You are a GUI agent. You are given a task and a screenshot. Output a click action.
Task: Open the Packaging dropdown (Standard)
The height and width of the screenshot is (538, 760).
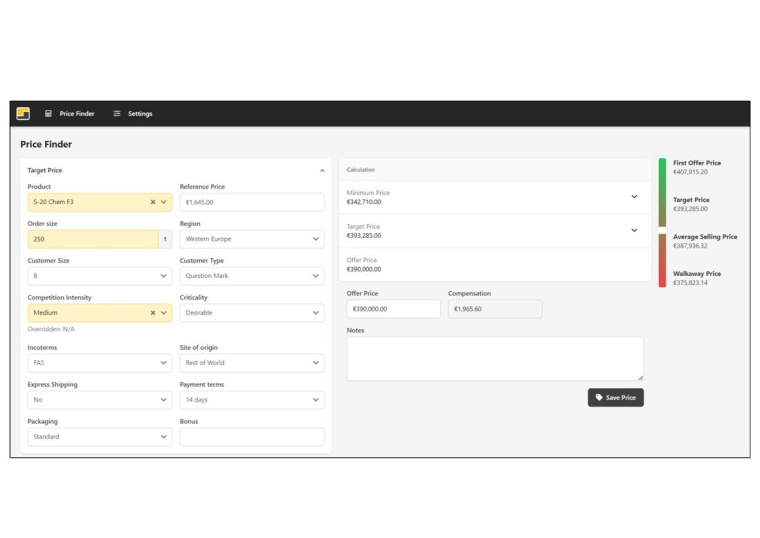[99, 437]
